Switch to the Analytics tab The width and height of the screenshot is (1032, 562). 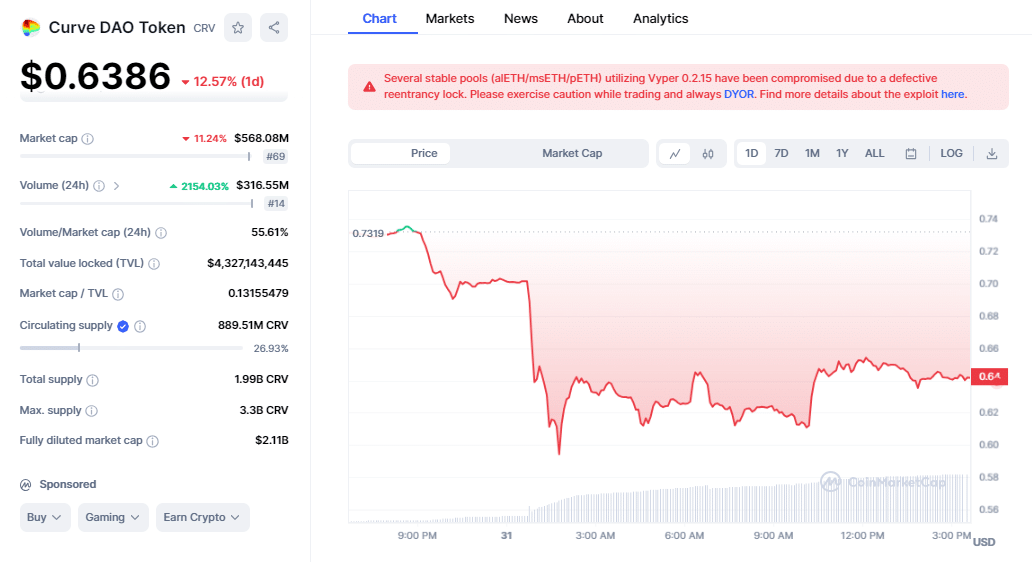(660, 18)
